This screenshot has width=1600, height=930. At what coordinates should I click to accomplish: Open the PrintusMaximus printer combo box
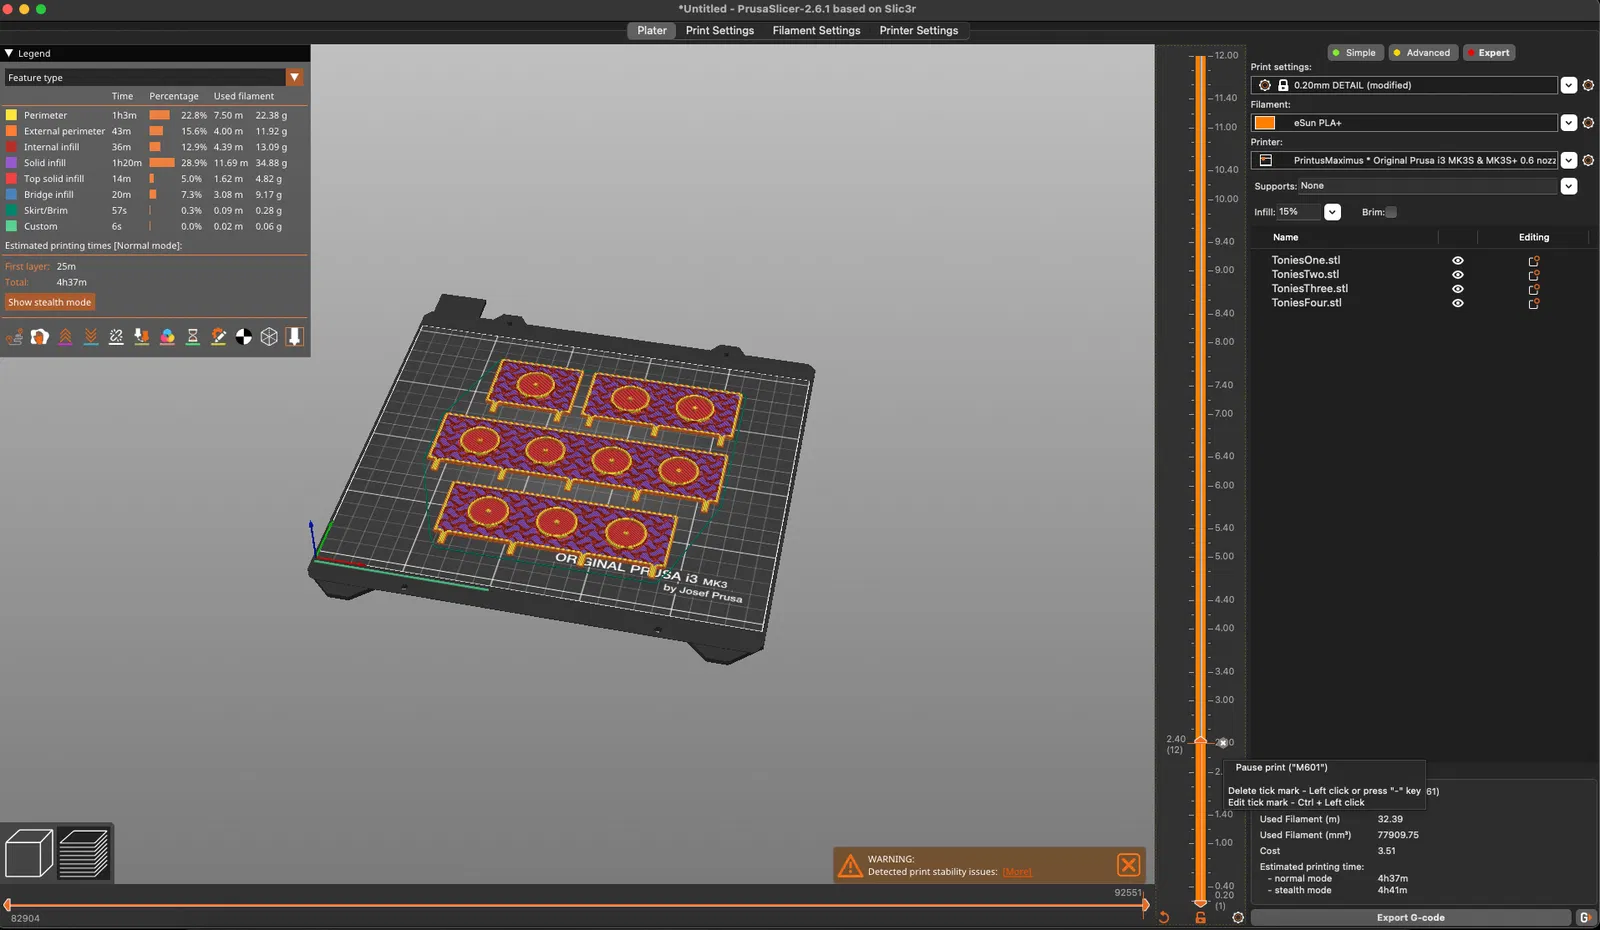point(1404,160)
